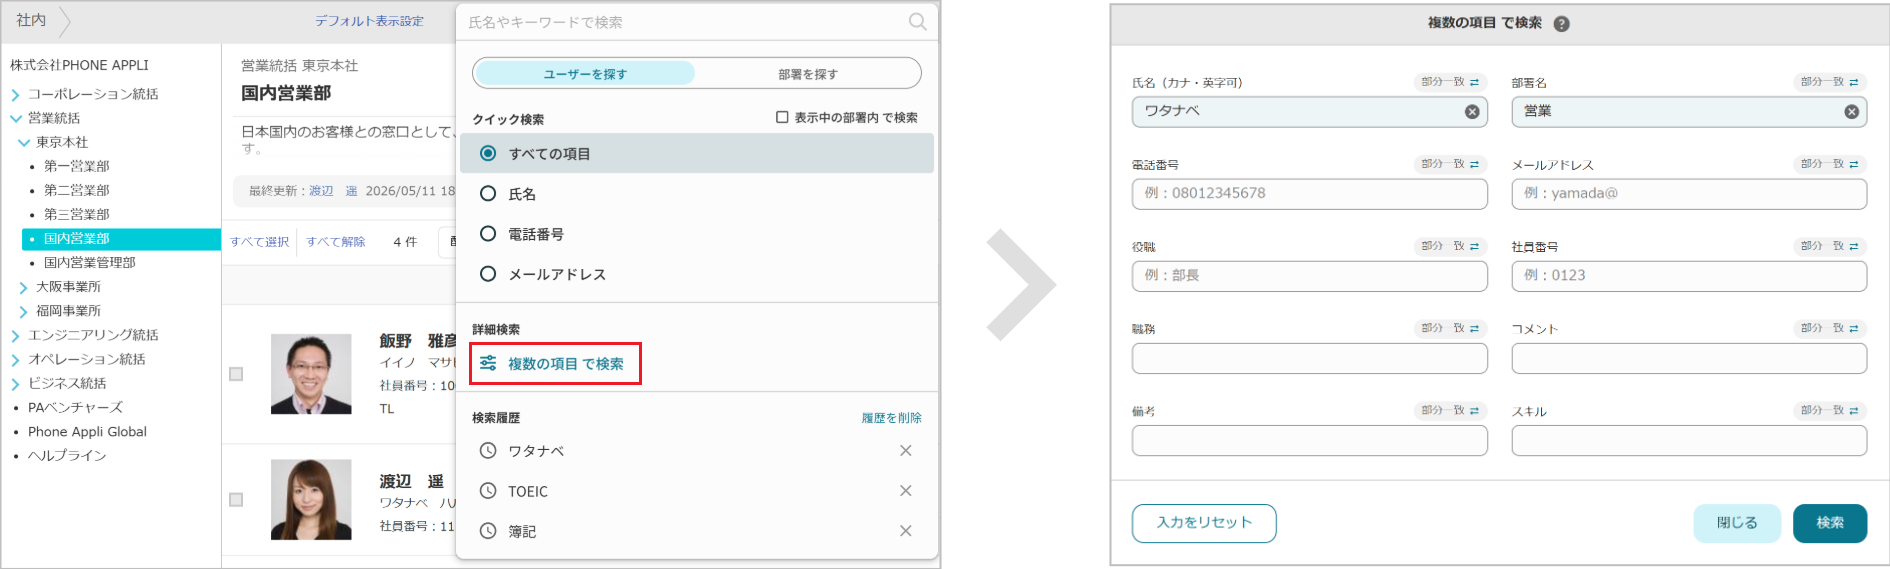The height and width of the screenshot is (569, 1890).
Task: Open photo of 渡辺 遥
Action: 311,499
